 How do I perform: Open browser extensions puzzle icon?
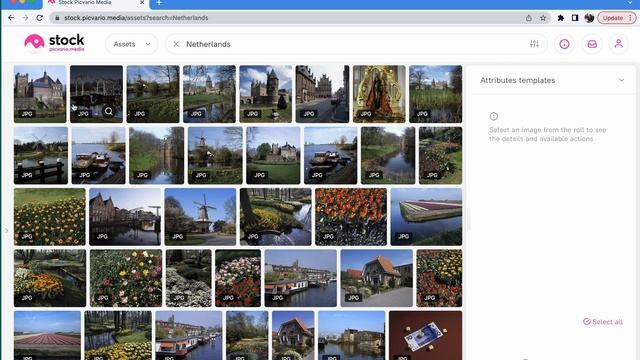[x=561, y=18]
